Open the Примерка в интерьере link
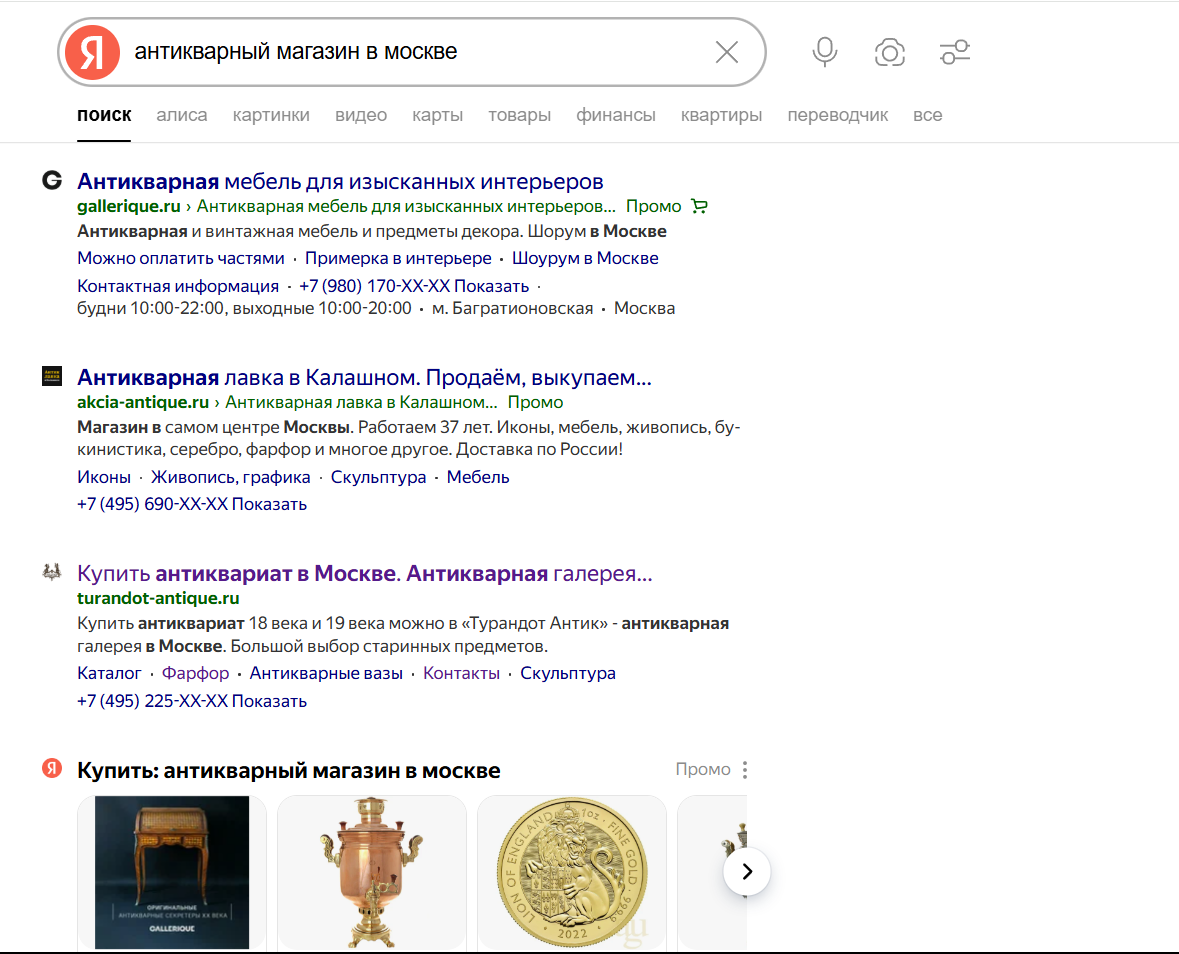Screen dimensions: 1179x954 (398, 258)
